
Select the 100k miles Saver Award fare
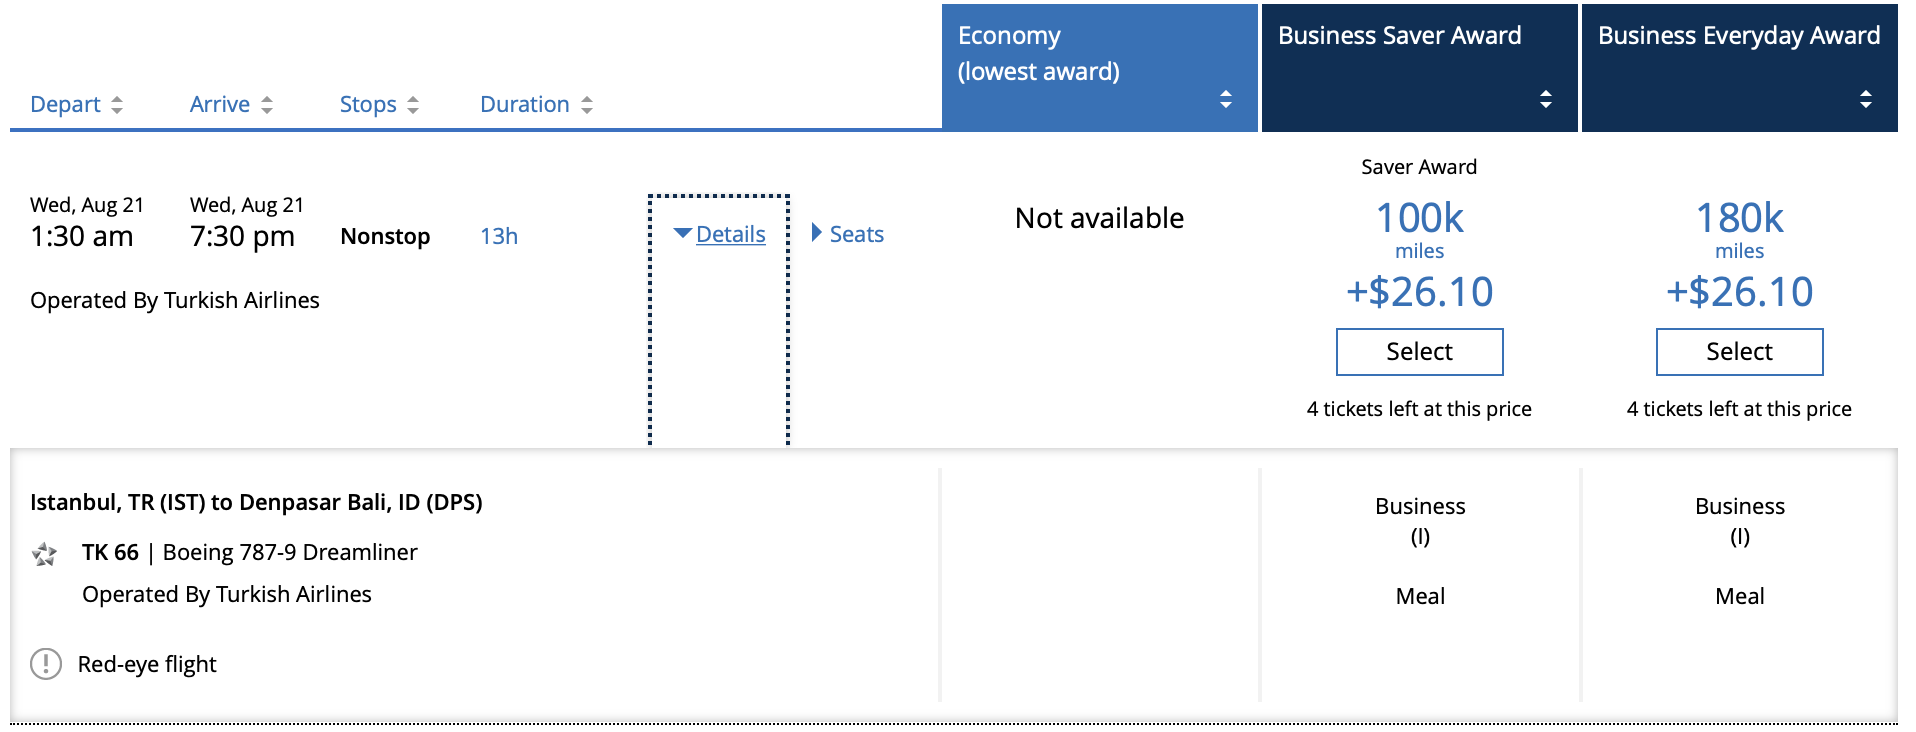1420,352
